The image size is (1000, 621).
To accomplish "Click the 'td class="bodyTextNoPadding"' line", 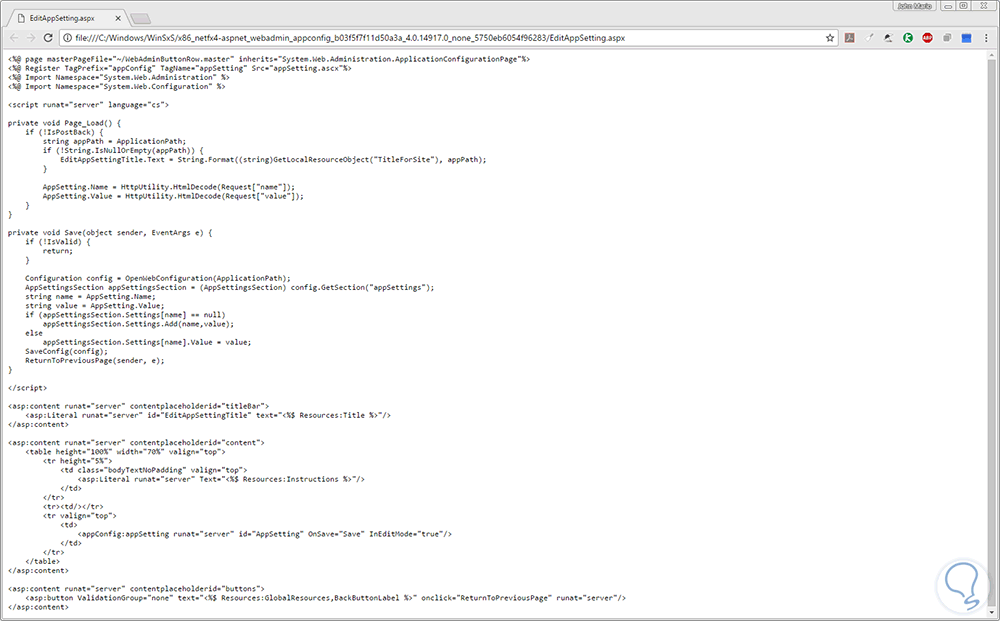I will coord(154,470).
